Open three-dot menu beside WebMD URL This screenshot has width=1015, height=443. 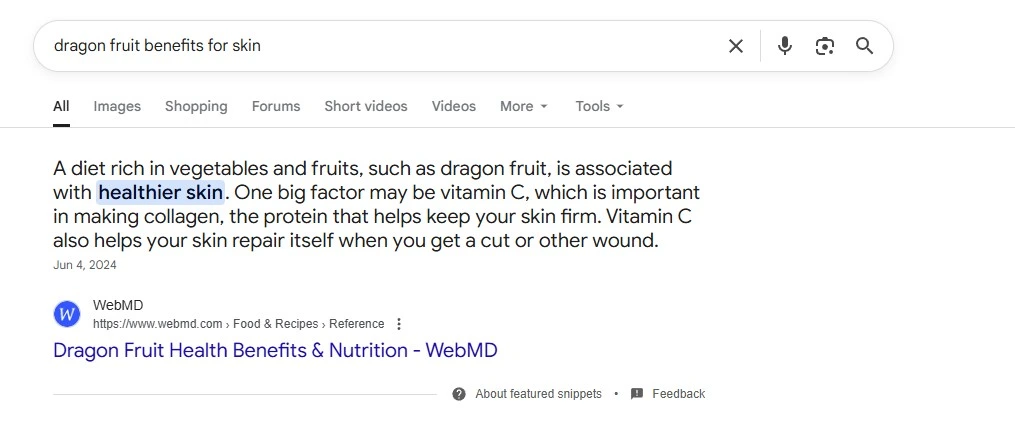[x=399, y=324]
